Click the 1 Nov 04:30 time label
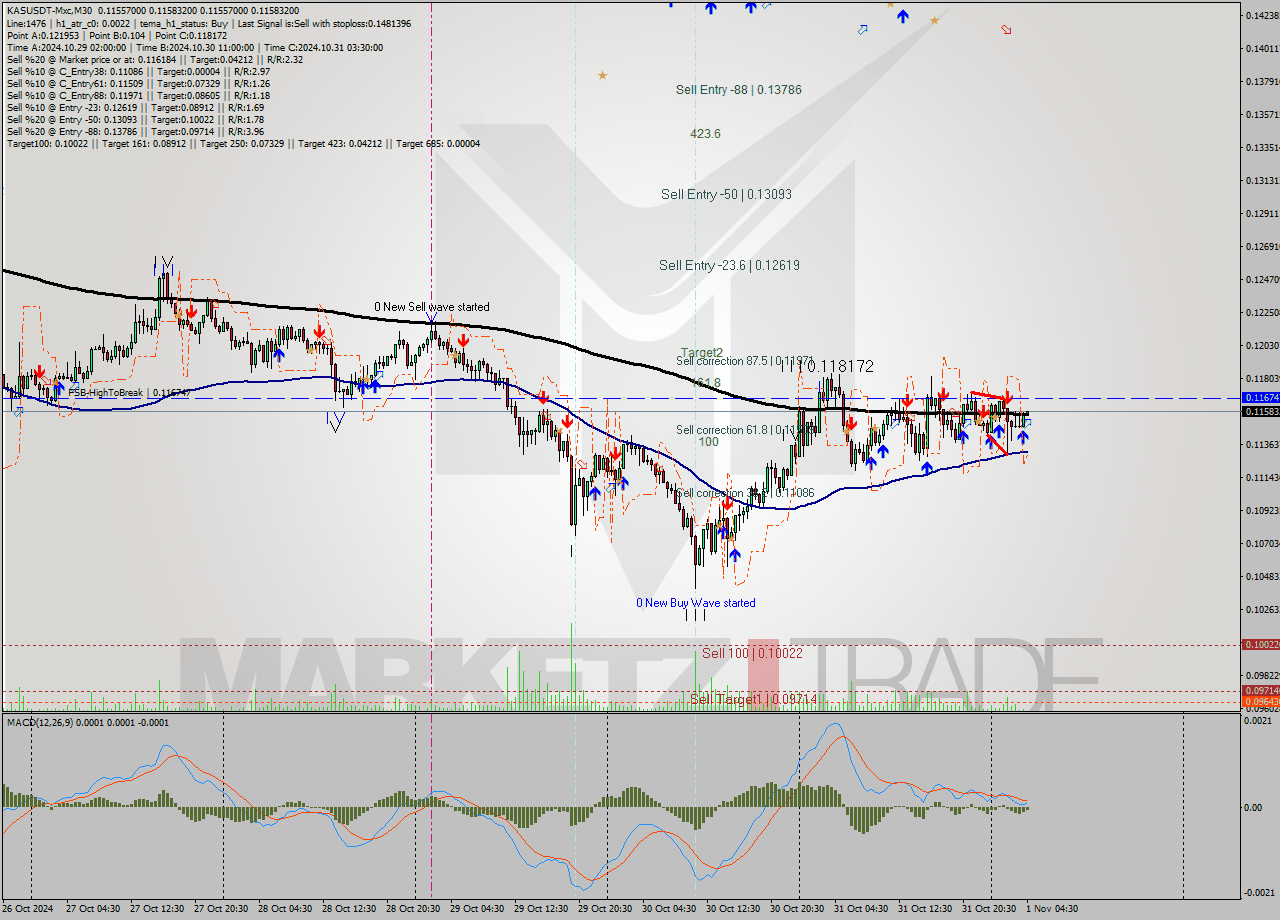 pyautogui.click(x=1052, y=909)
